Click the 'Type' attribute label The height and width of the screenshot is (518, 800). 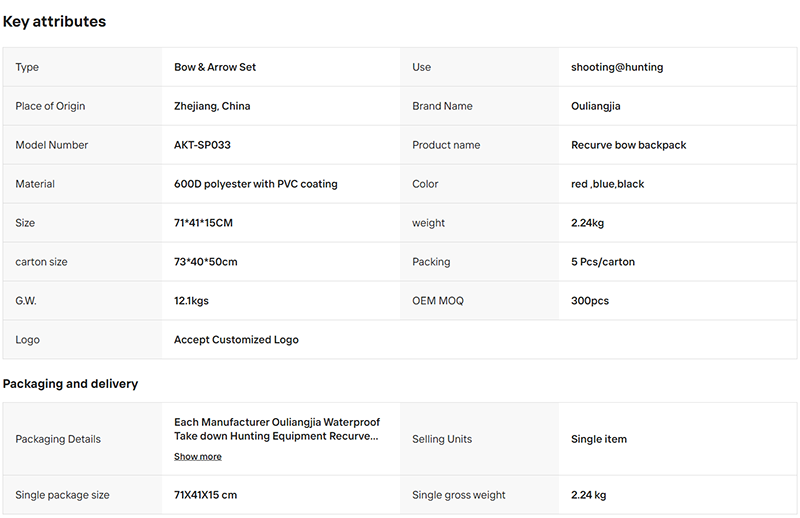click(x=27, y=67)
